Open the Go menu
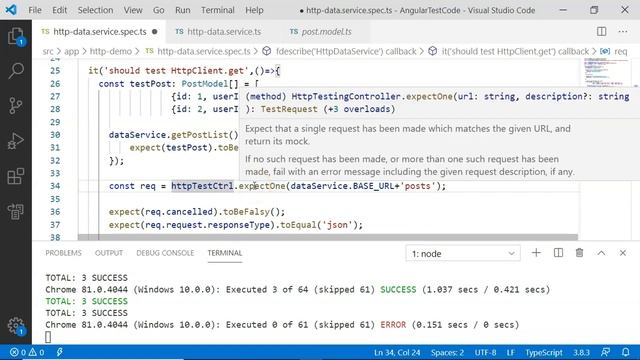 point(158,10)
